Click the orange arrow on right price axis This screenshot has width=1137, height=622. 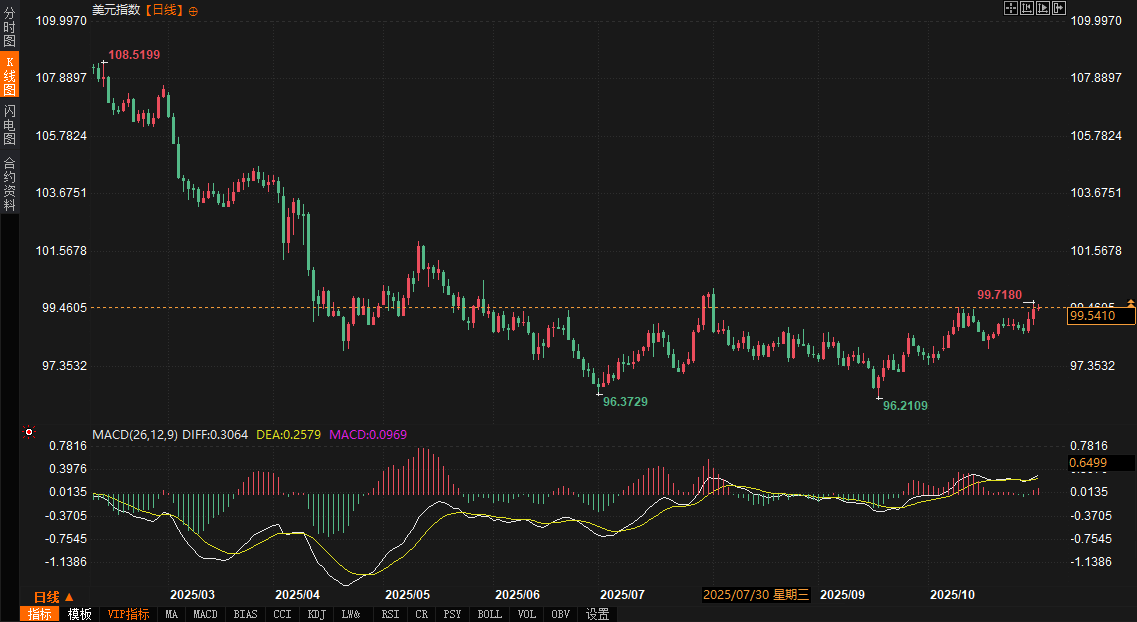coord(1131,302)
